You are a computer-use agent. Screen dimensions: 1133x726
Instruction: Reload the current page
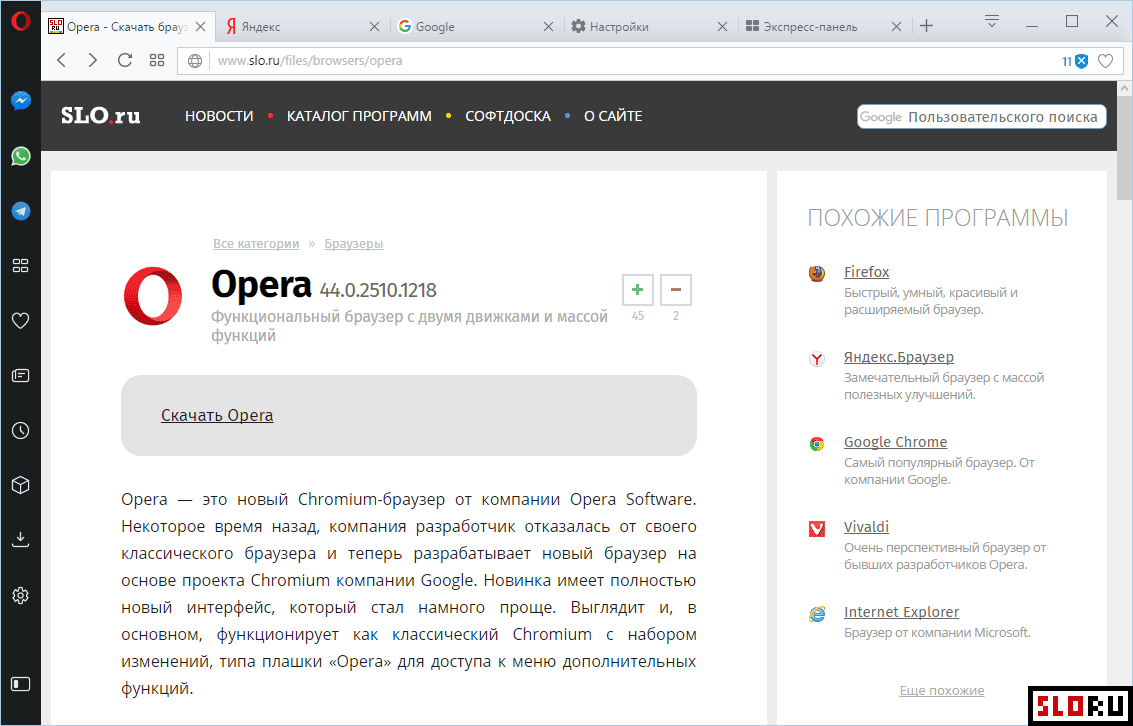[125, 61]
